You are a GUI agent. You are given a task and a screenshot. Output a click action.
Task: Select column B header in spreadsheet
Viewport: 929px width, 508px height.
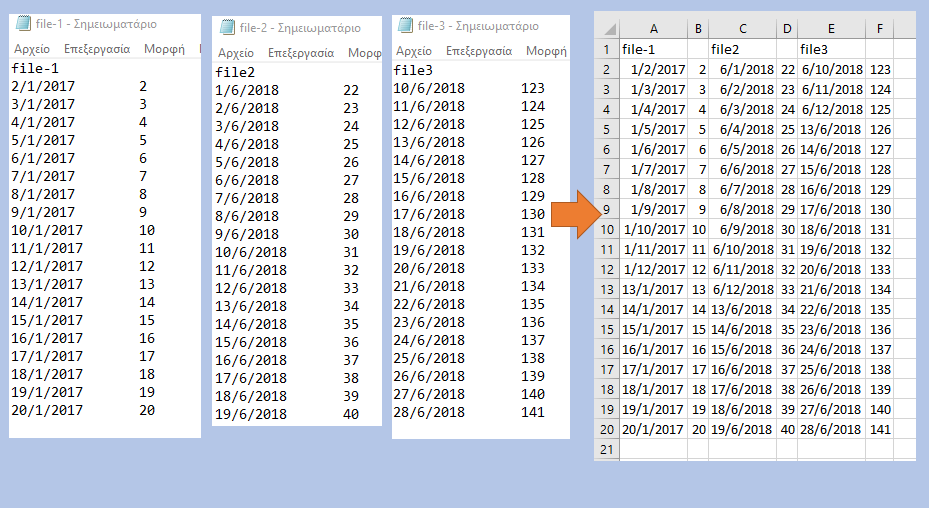698,28
